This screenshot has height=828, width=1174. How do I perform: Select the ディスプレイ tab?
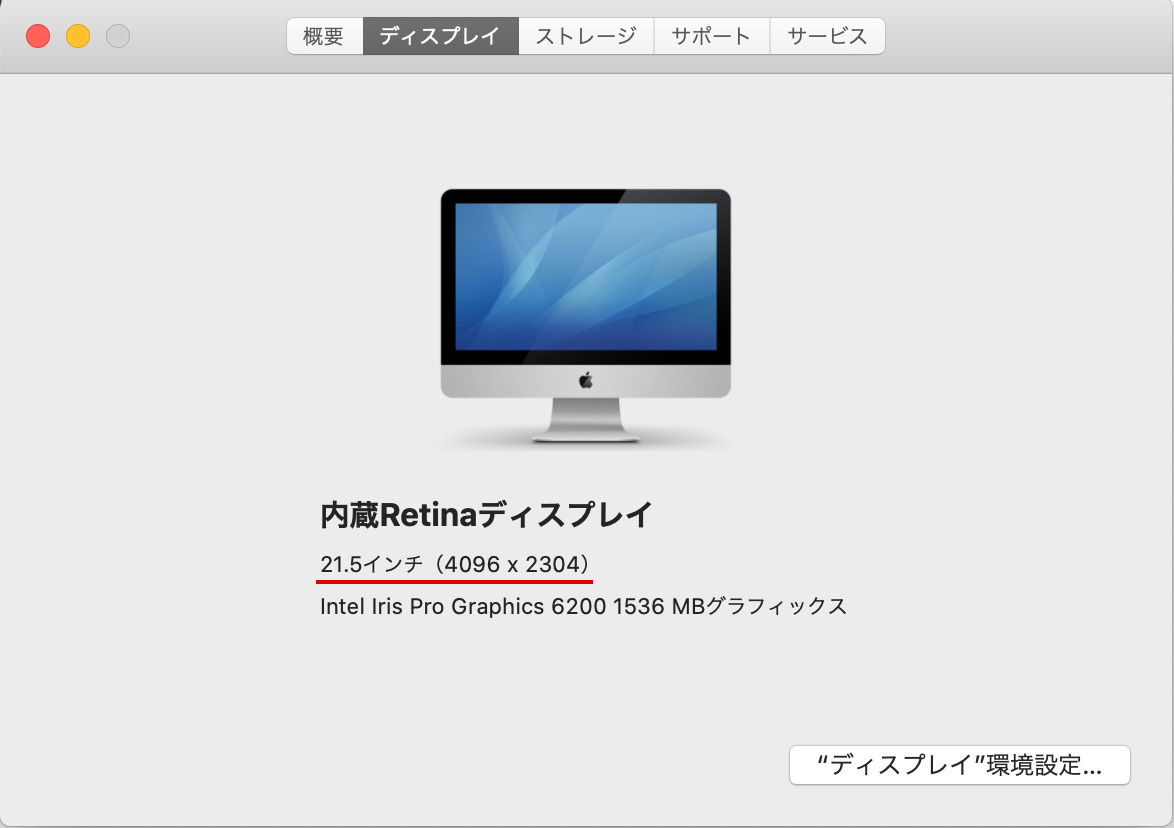[440, 36]
